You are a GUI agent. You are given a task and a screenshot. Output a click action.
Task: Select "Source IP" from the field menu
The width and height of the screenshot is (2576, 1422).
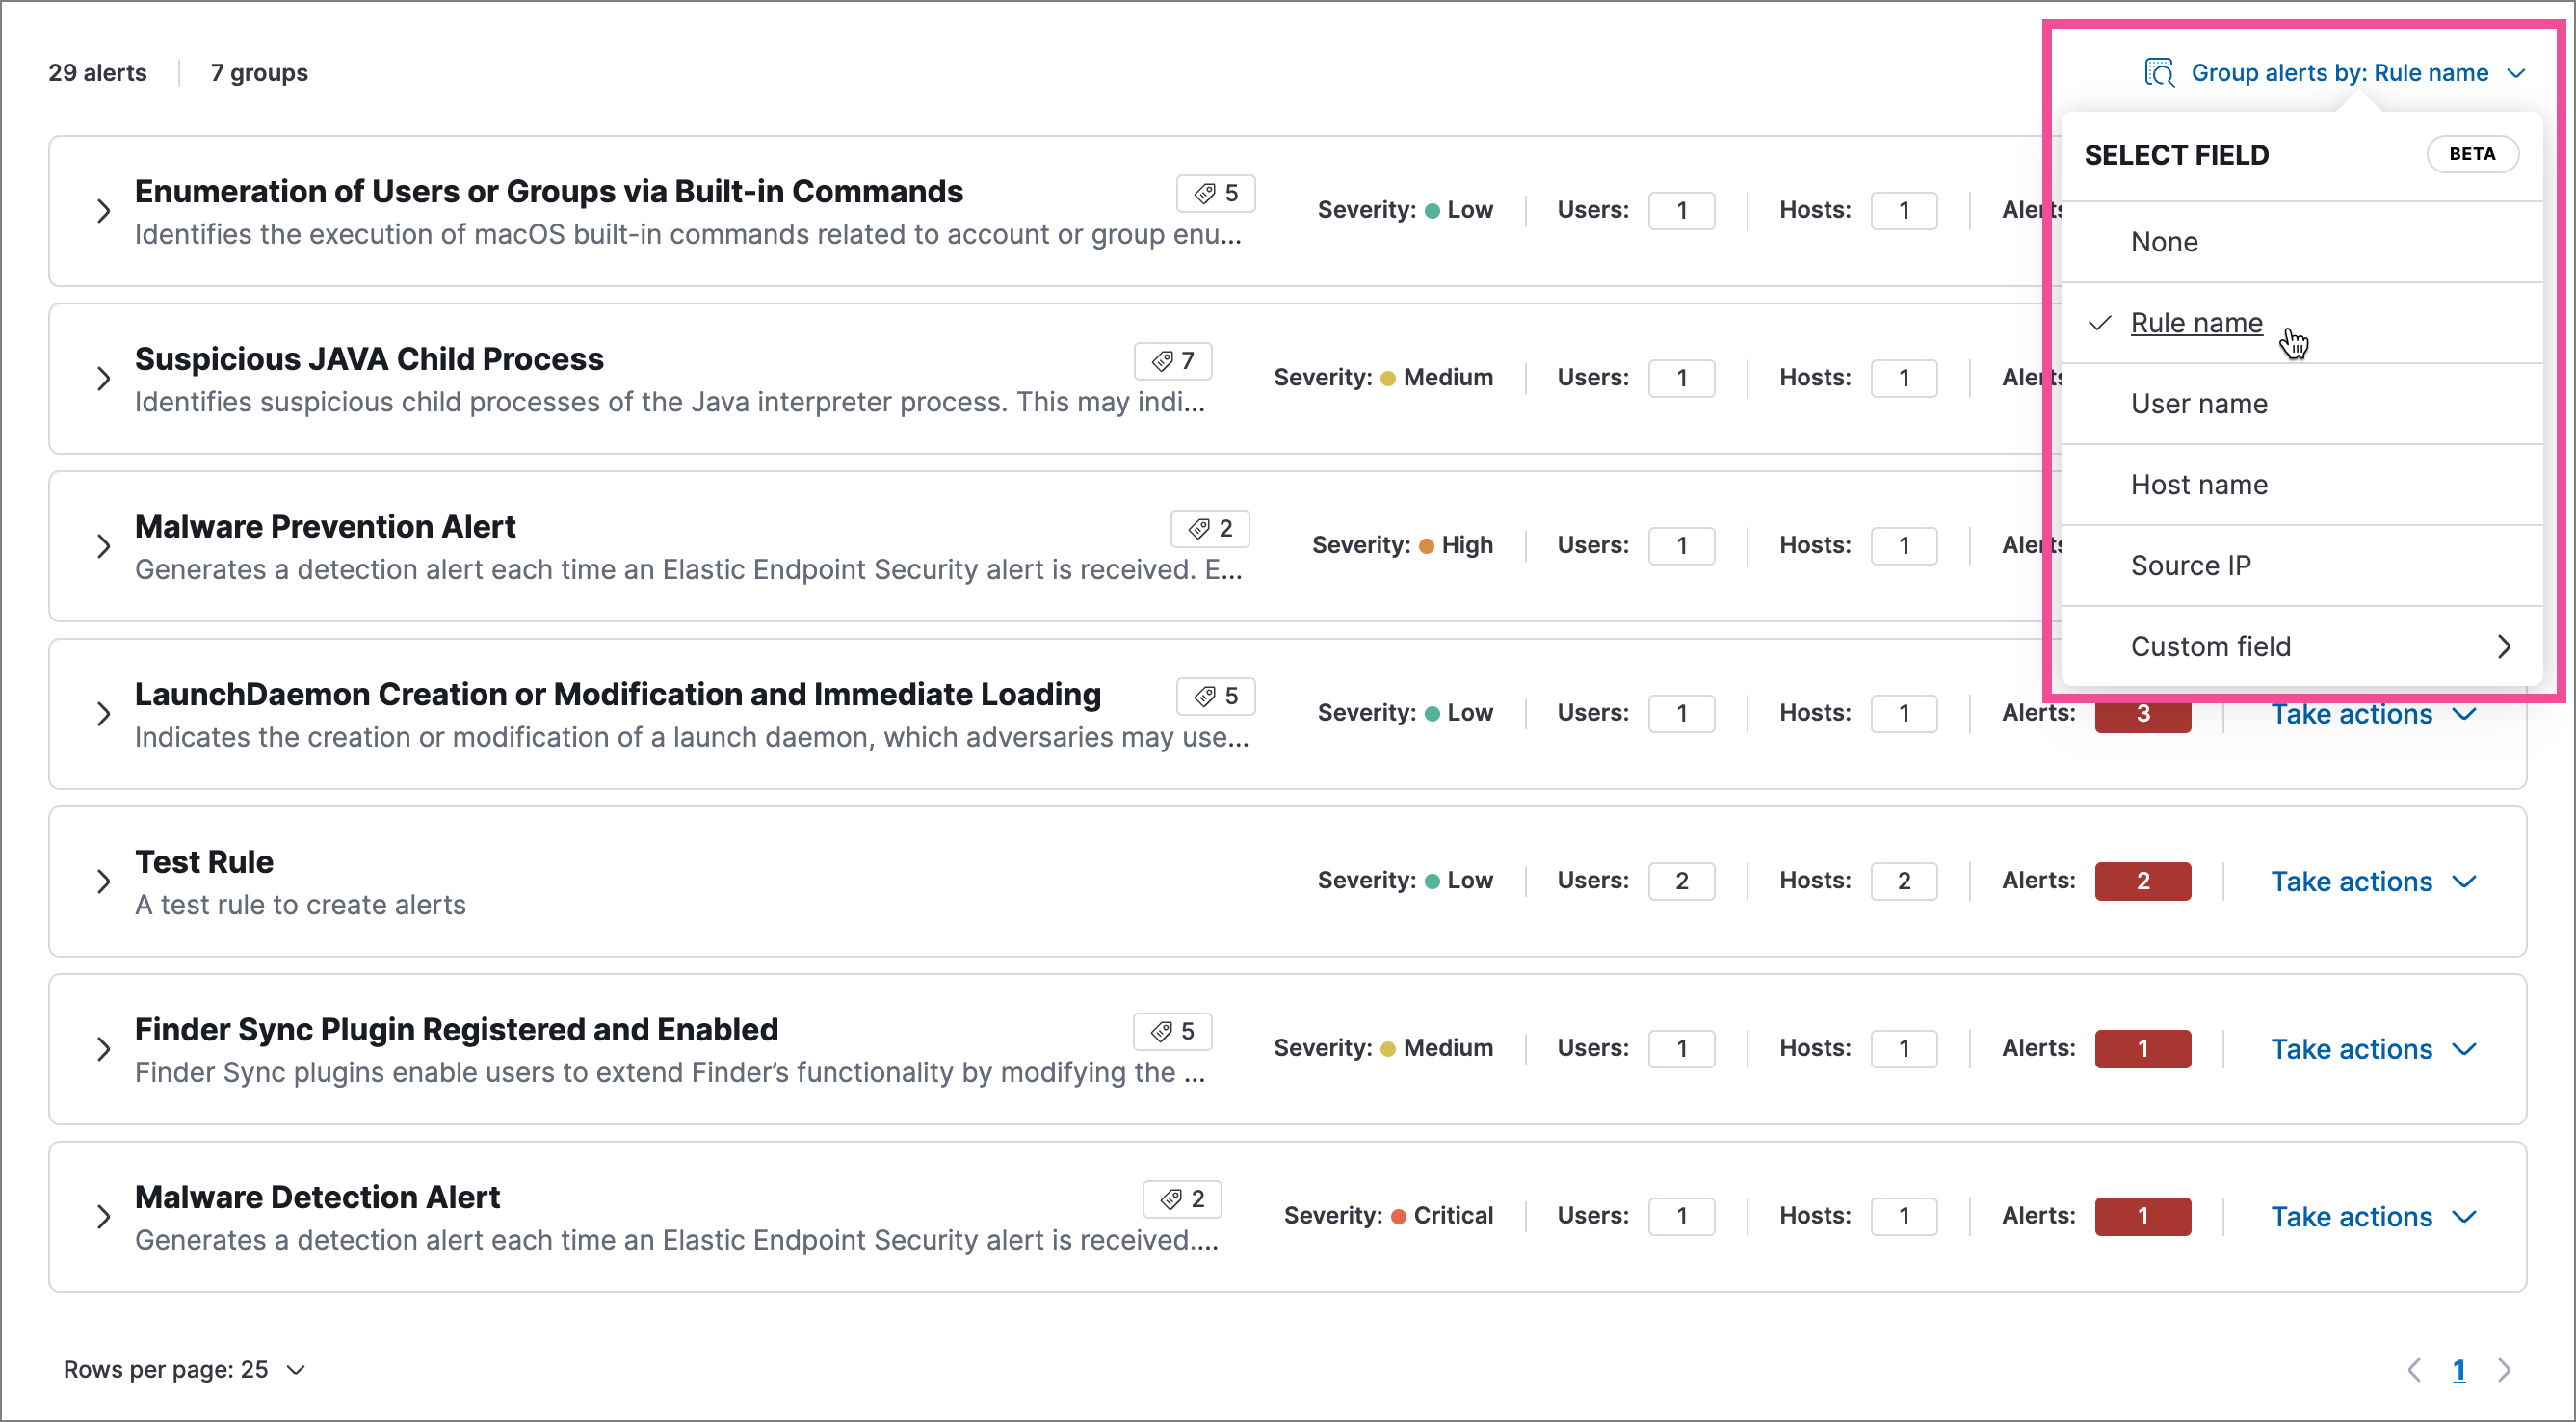click(x=2190, y=565)
